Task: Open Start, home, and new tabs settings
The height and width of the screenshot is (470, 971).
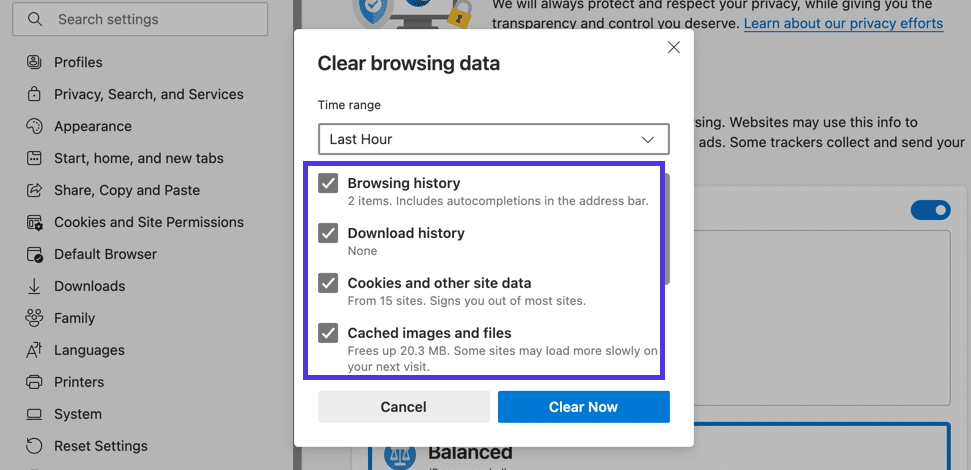Action: pyautogui.click(x=139, y=159)
